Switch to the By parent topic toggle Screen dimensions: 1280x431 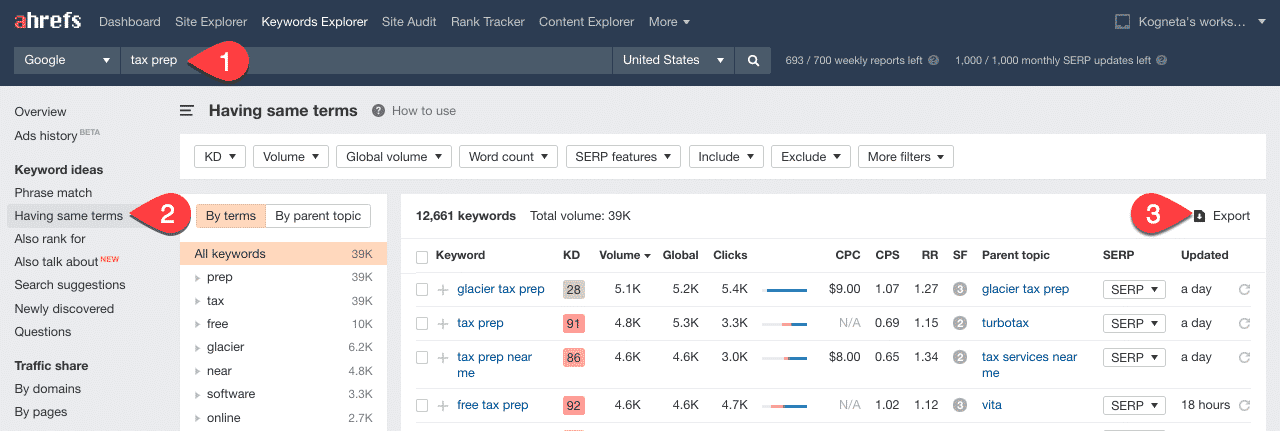click(318, 216)
